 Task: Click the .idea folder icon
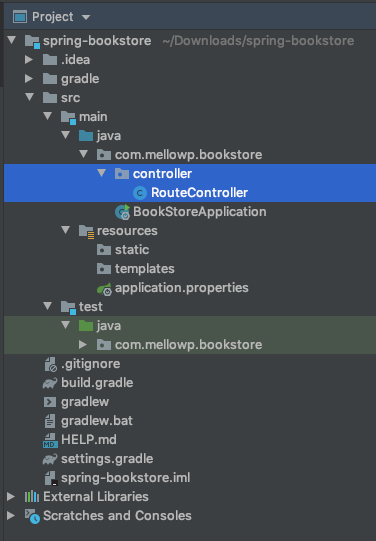pyautogui.click(x=50, y=60)
